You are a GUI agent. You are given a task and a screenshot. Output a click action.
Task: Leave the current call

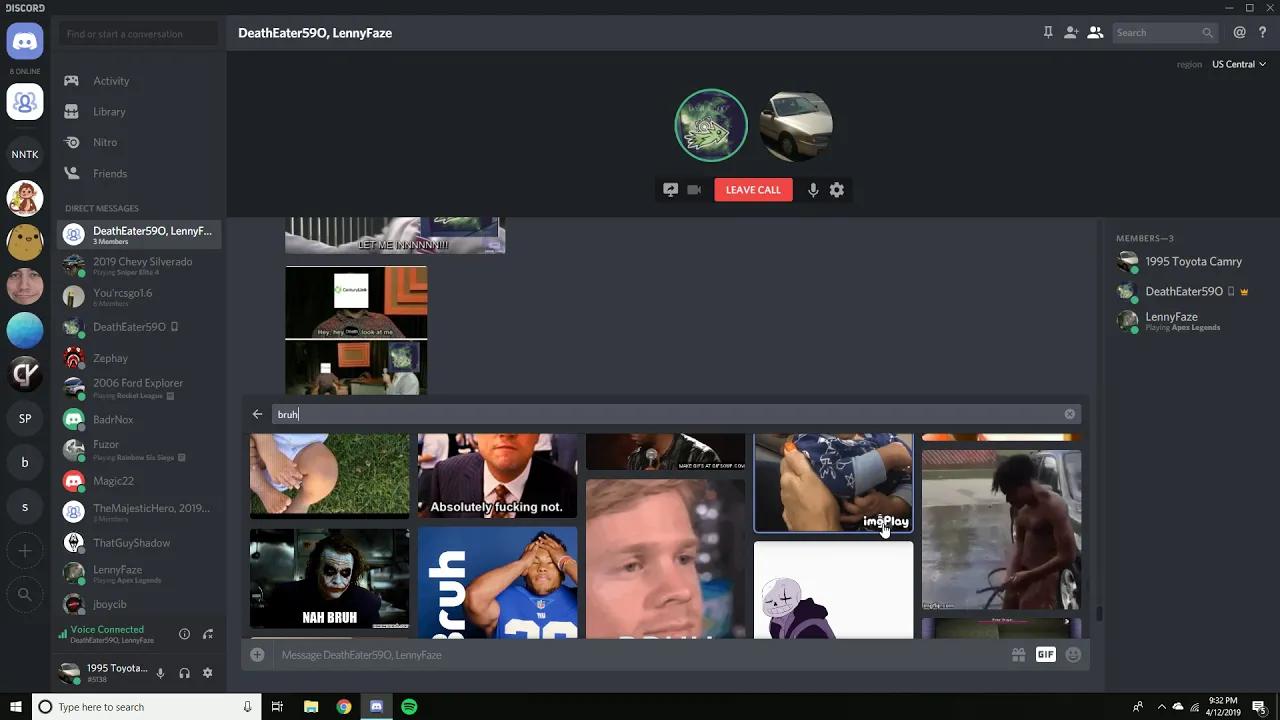pyautogui.click(x=753, y=190)
